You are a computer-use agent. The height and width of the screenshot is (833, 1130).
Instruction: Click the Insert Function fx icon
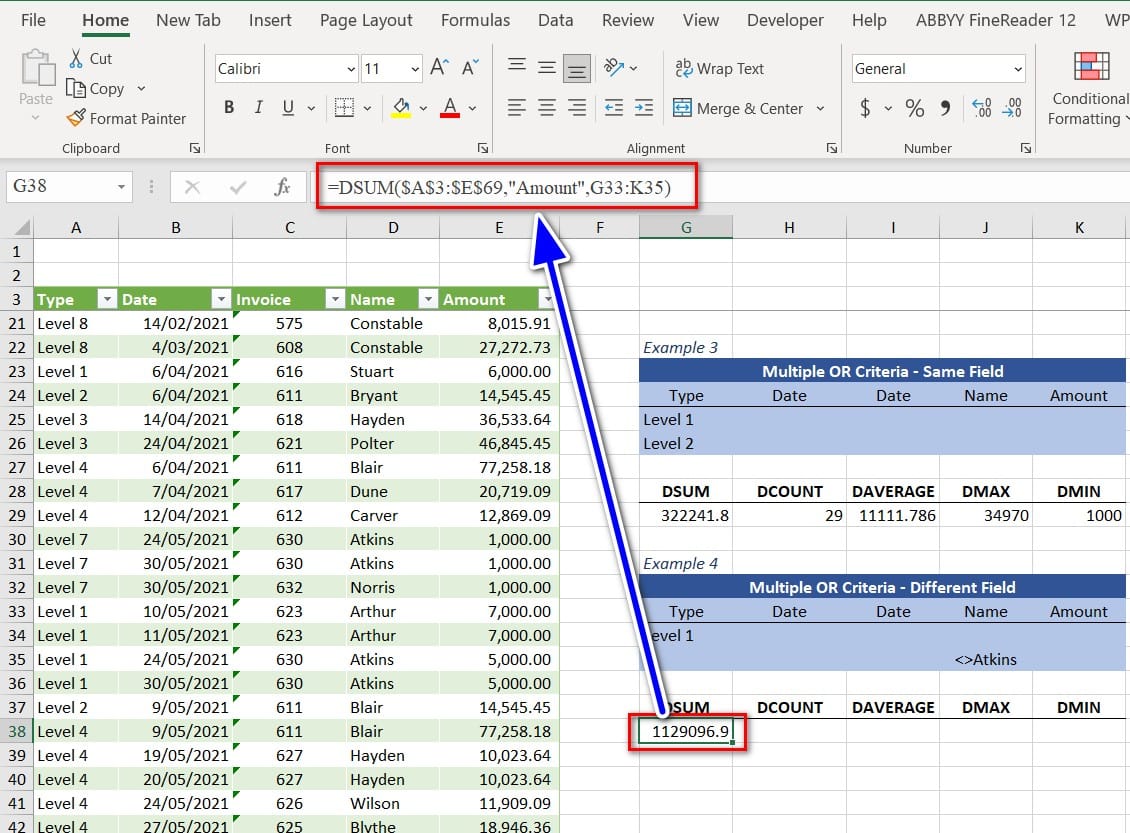282,187
